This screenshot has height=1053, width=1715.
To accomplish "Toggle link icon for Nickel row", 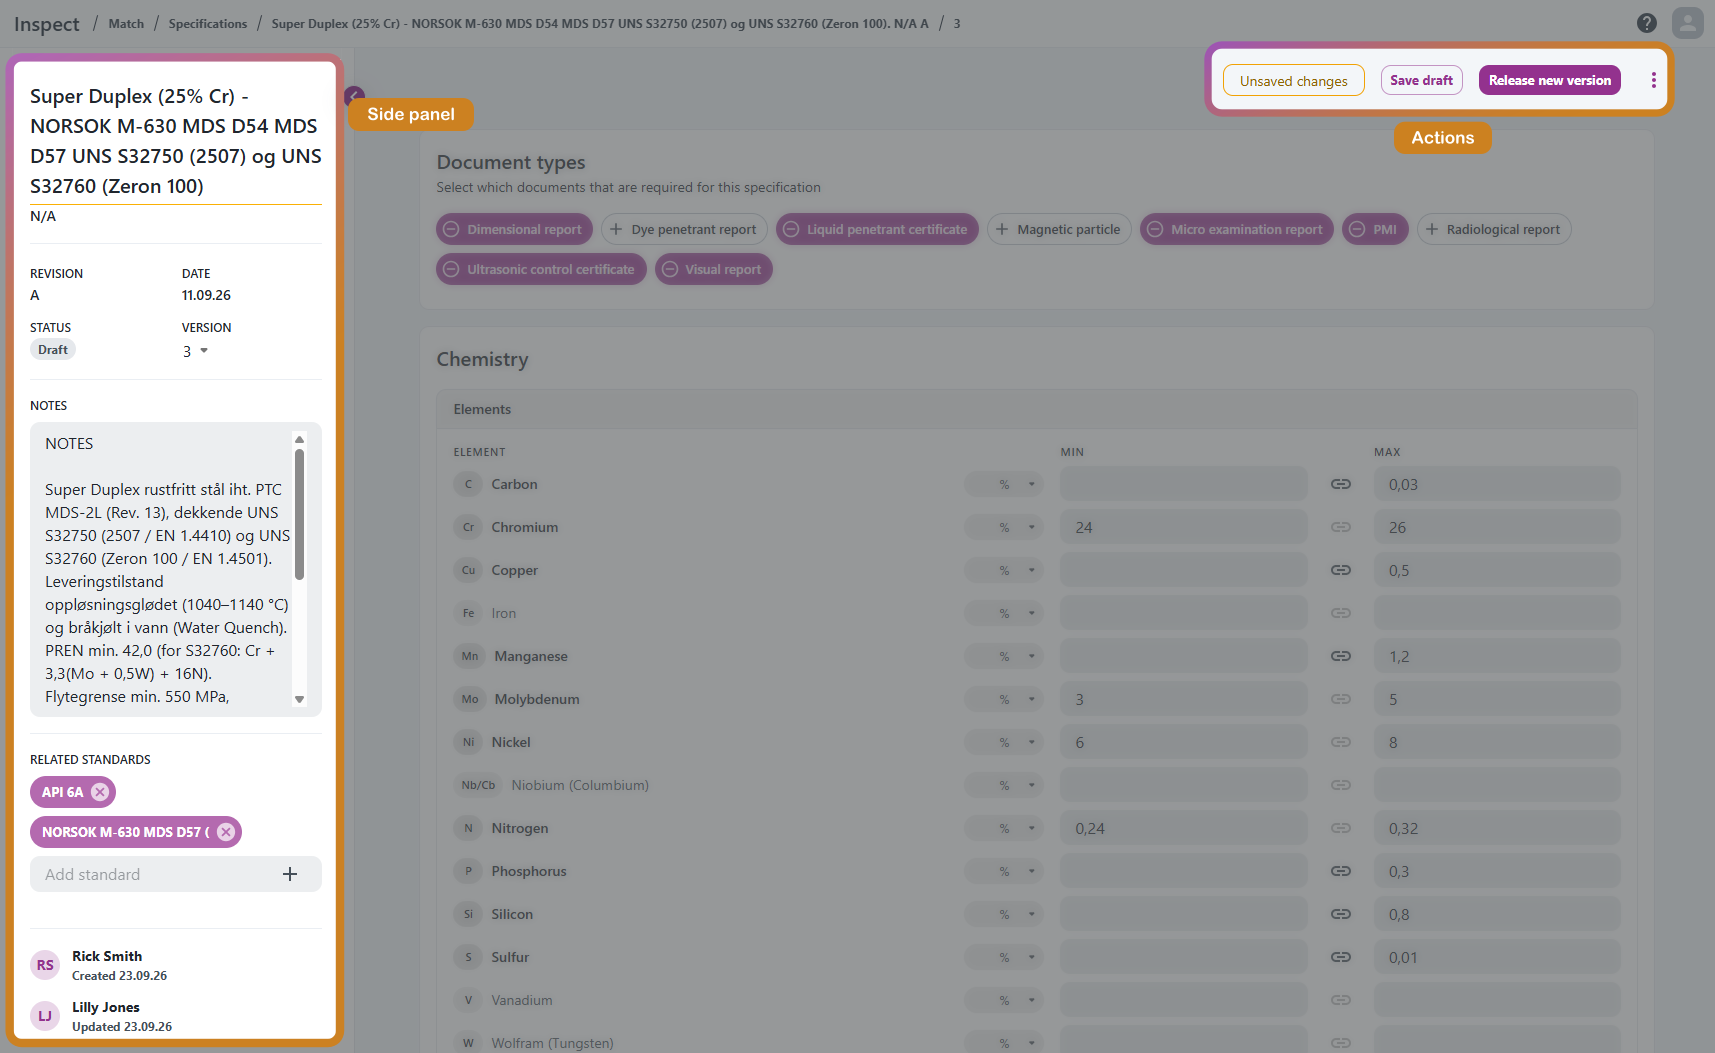I will pos(1341,742).
